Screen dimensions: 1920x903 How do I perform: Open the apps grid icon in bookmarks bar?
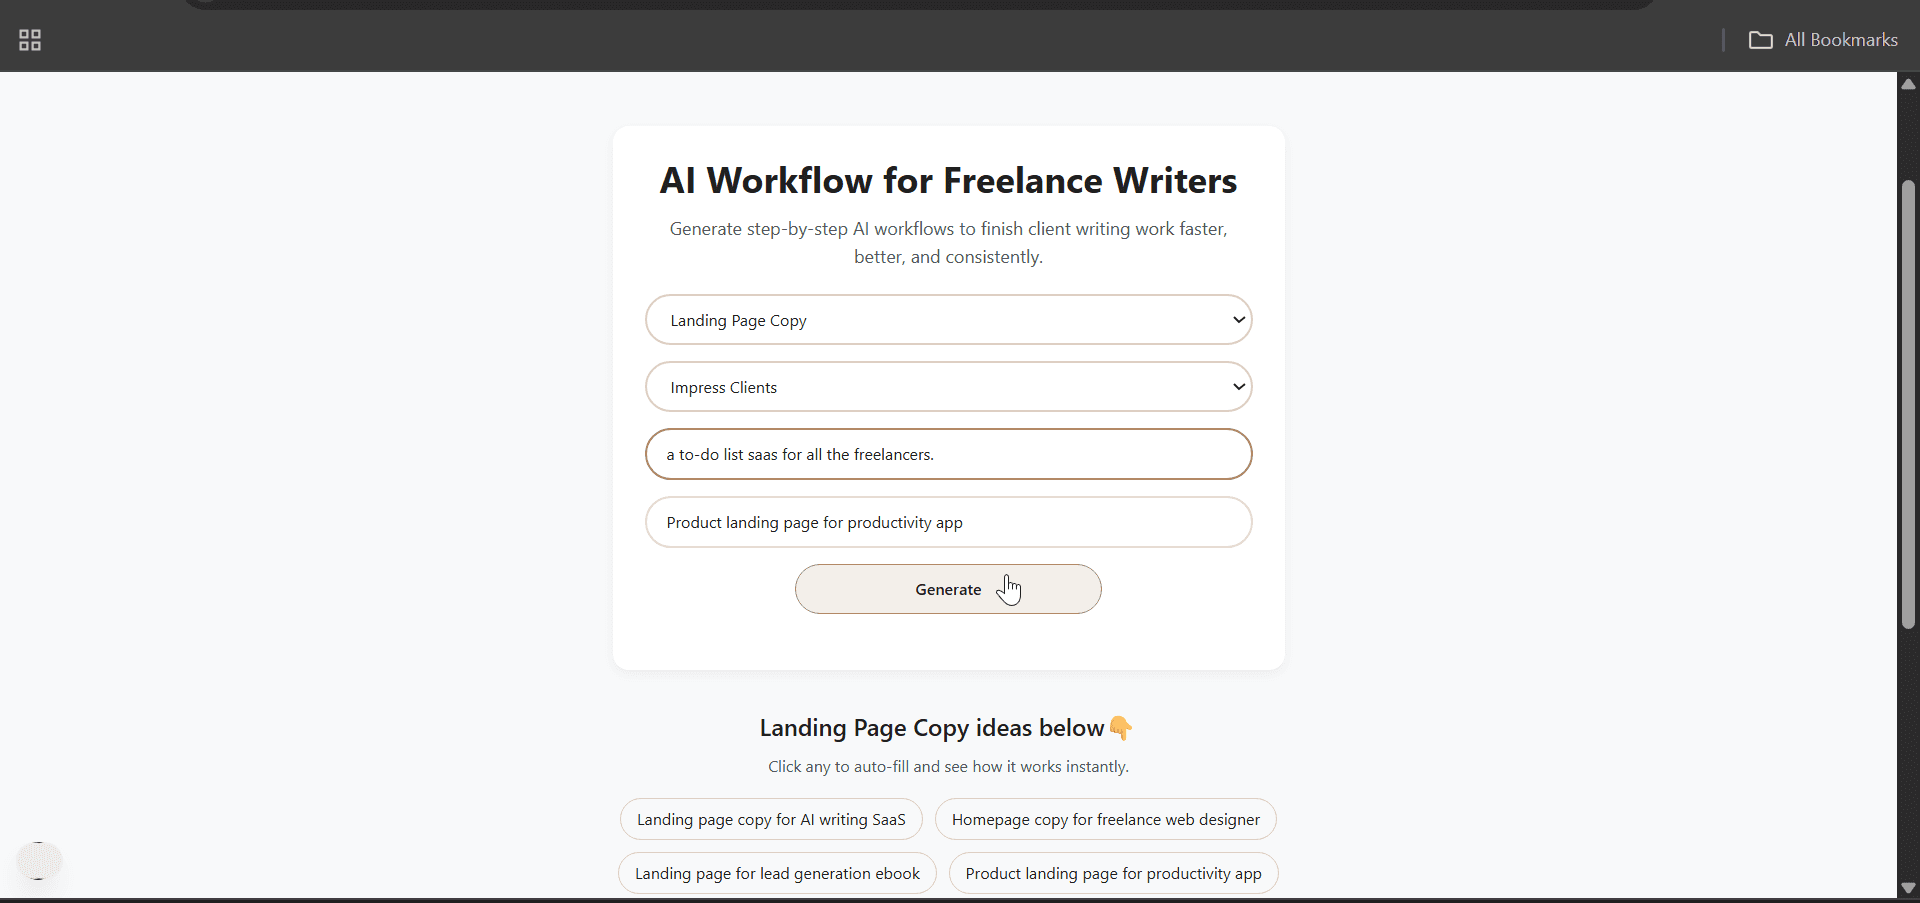coord(30,40)
